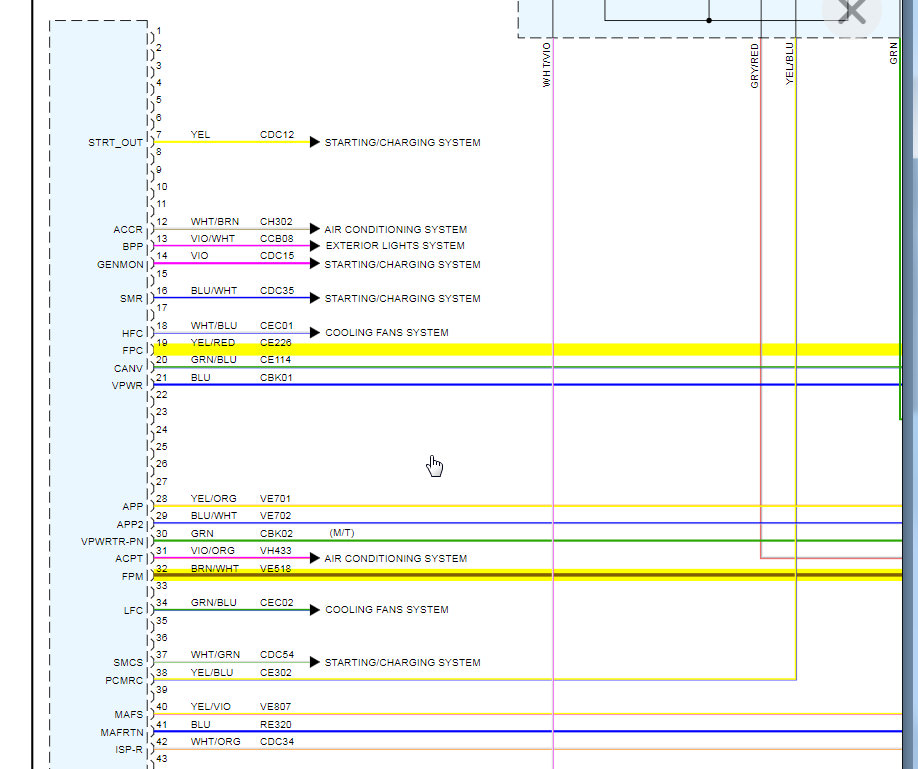Click the SMCS pin label
918x769 pixels.
coord(128,662)
